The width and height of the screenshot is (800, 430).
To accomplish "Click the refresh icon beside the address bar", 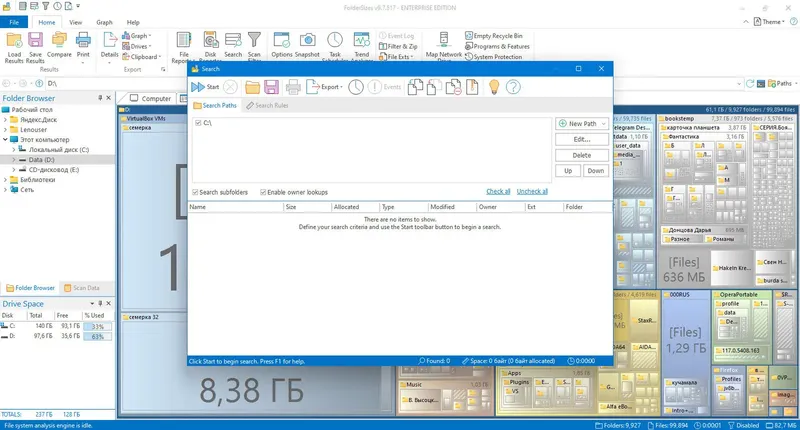I will [749, 84].
